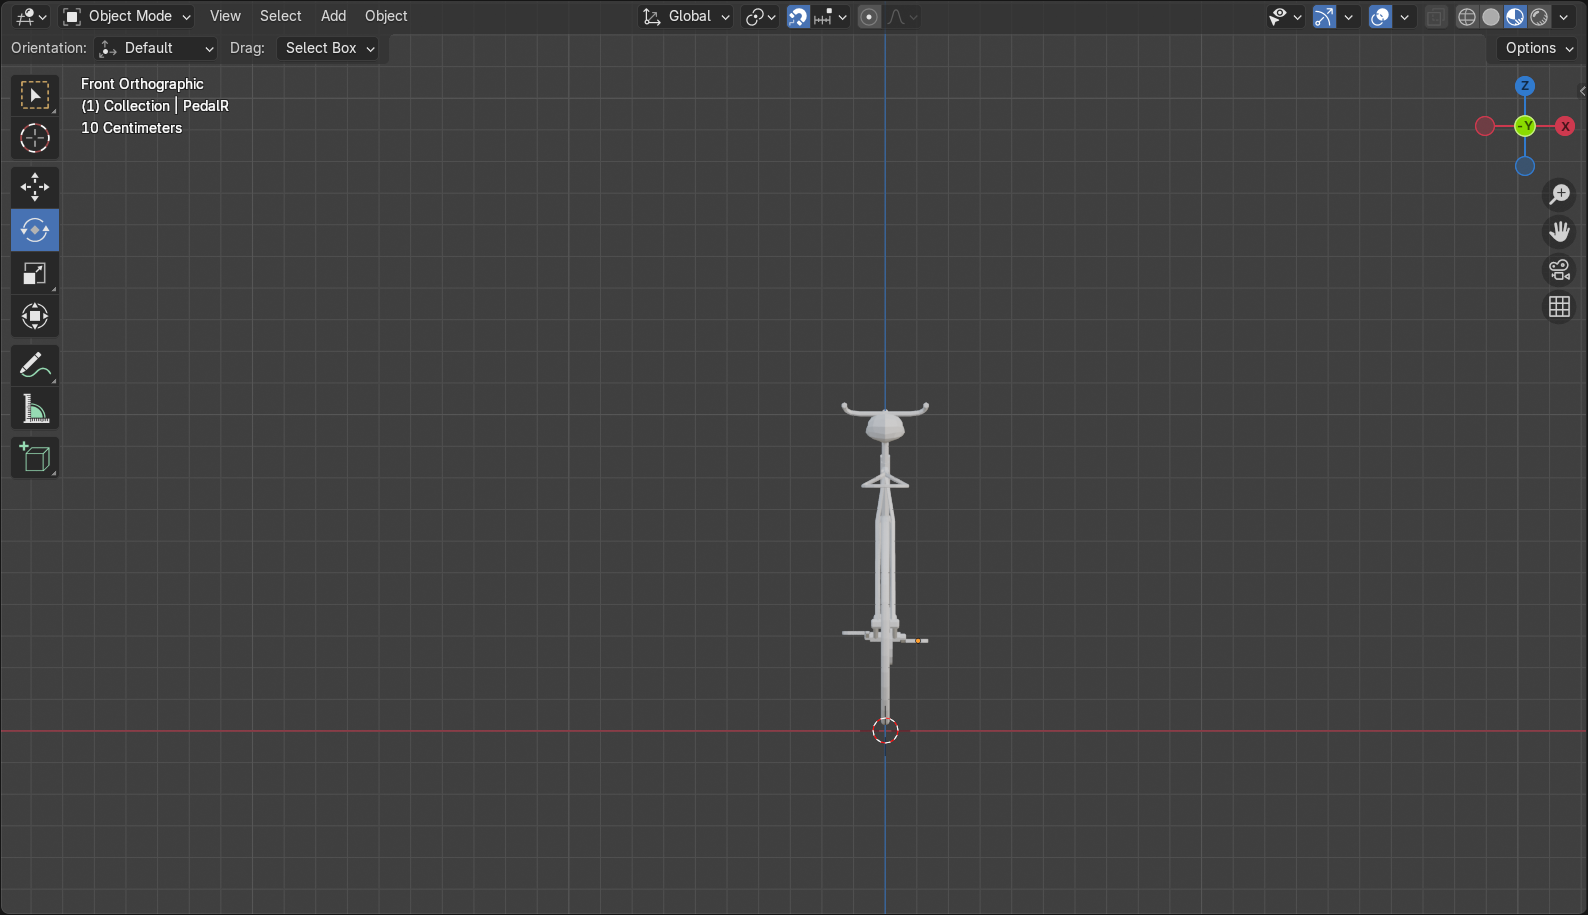Click the blue Z axis gizmo handle
This screenshot has height=915, width=1588.
coord(1525,86)
